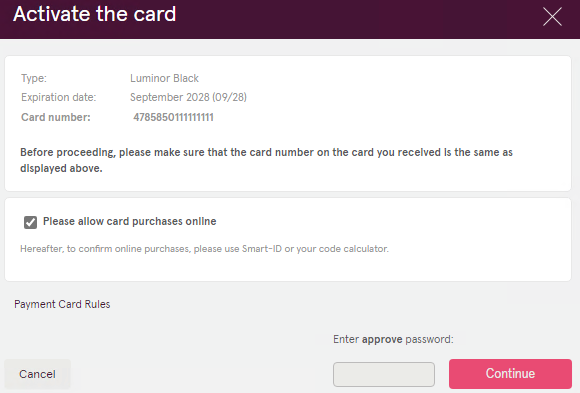Click the 'Enter approve password:' label
Viewport: 580px width, 393px height.
[x=393, y=339]
